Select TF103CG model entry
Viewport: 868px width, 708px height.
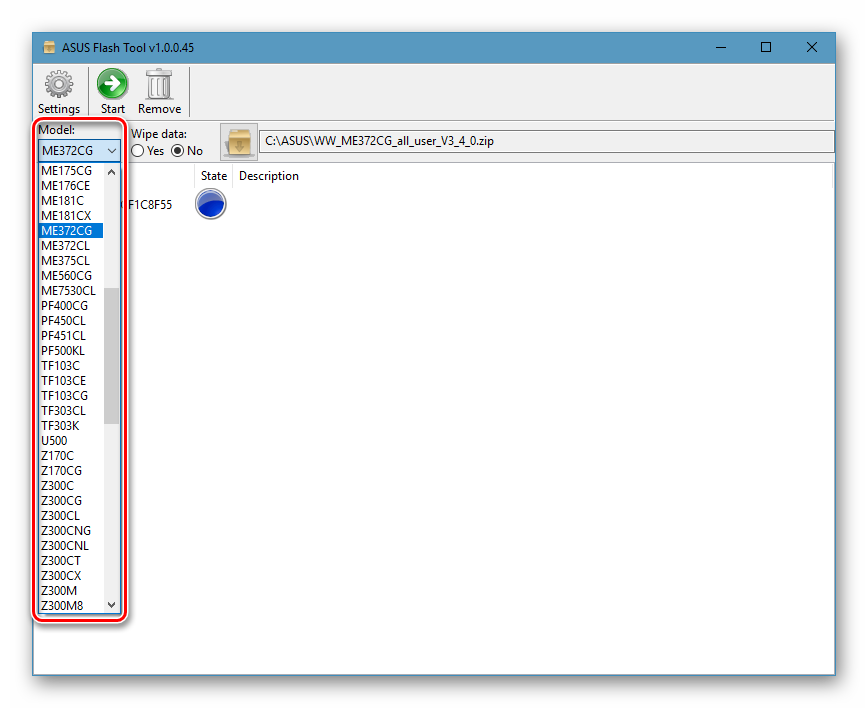click(71, 395)
